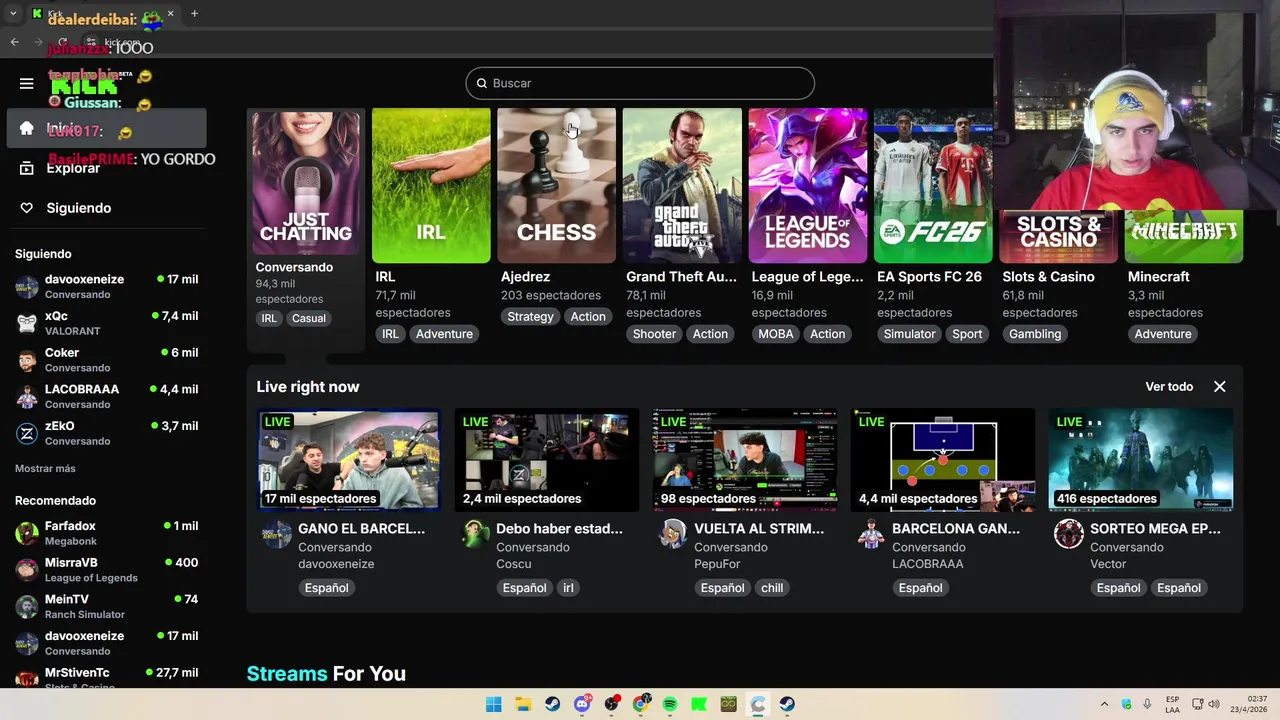The width and height of the screenshot is (1280, 720).
Task: Open EA Sports FC 26 category card
Action: click(933, 186)
